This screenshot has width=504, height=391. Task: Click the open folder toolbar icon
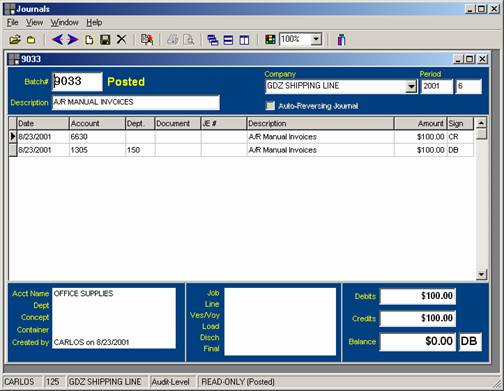click(x=15, y=40)
